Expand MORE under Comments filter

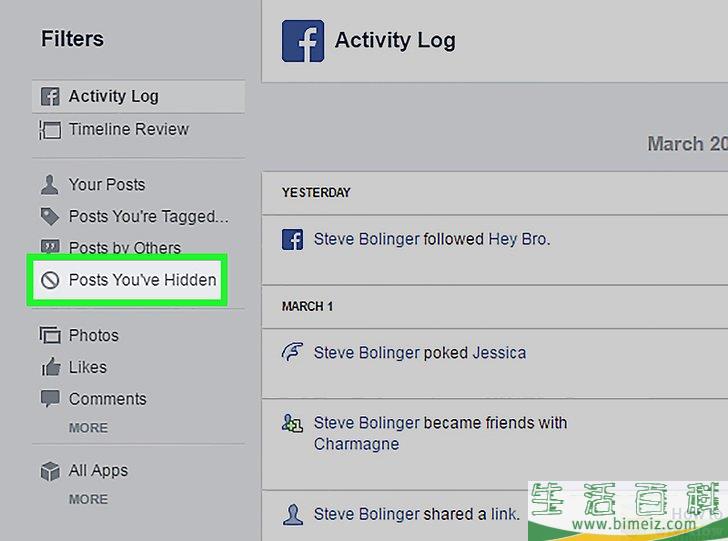[x=88, y=428]
